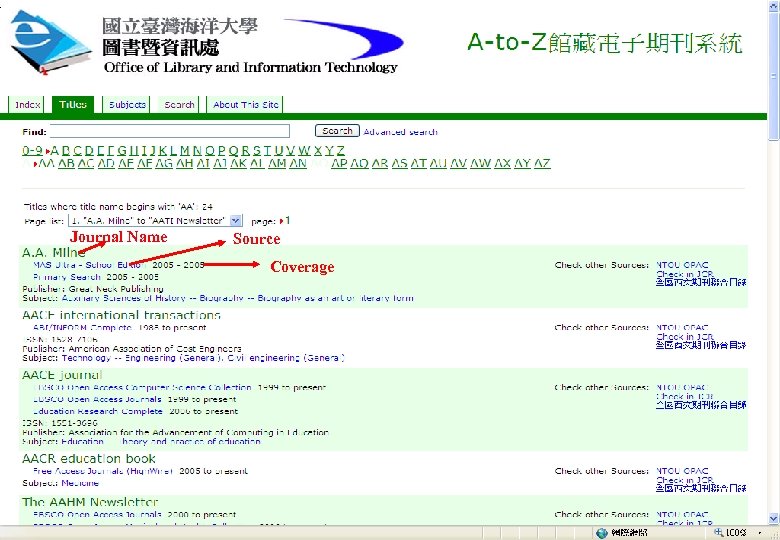Open the AACE journal title
This screenshot has width=780, height=540.
(x=62, y=375)
